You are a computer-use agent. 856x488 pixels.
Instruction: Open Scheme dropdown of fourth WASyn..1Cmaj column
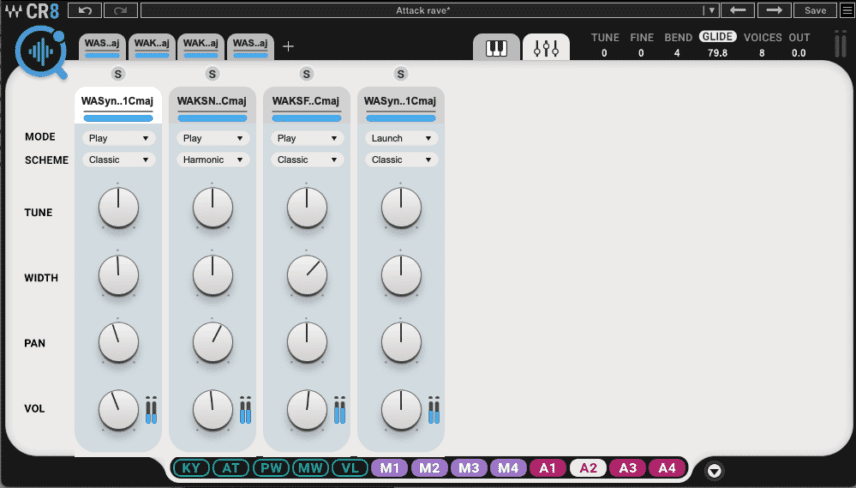pyautogui.click(x=401, y=159)
